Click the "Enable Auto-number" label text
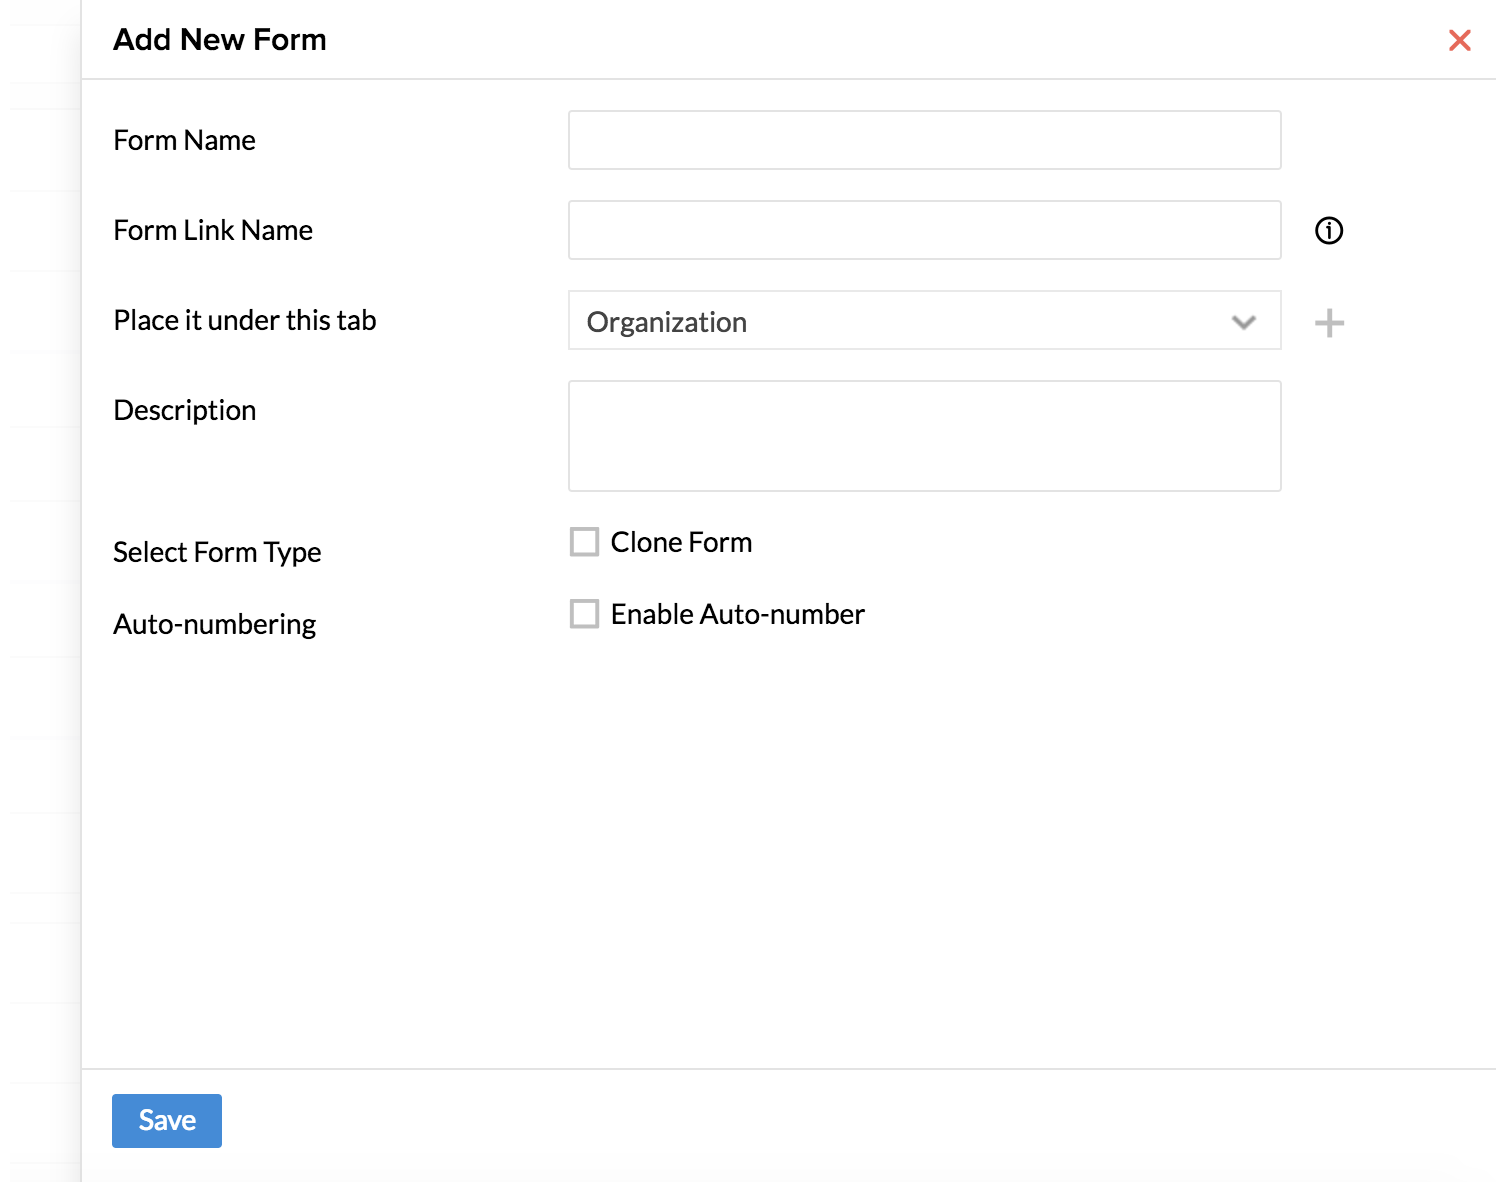 (737, 614)
